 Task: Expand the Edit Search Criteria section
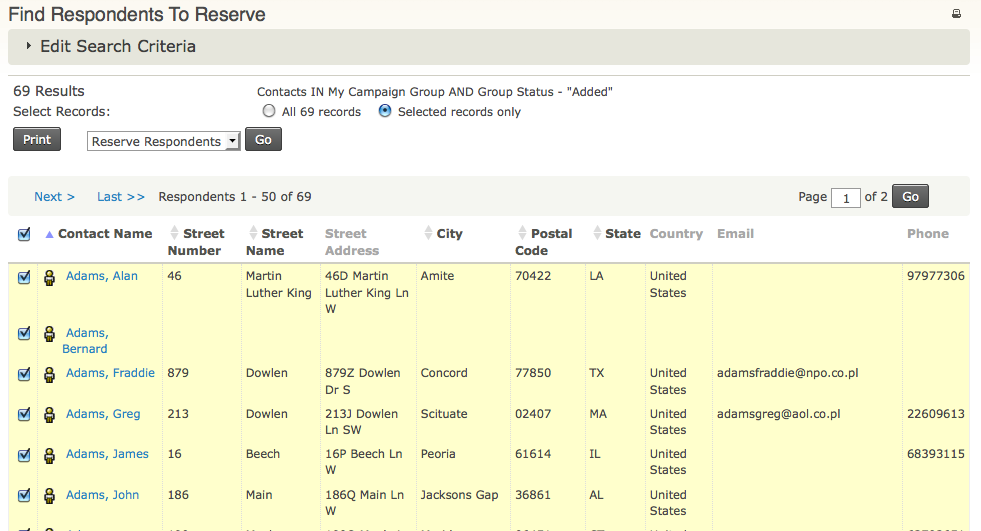click(x=117, y=47)
